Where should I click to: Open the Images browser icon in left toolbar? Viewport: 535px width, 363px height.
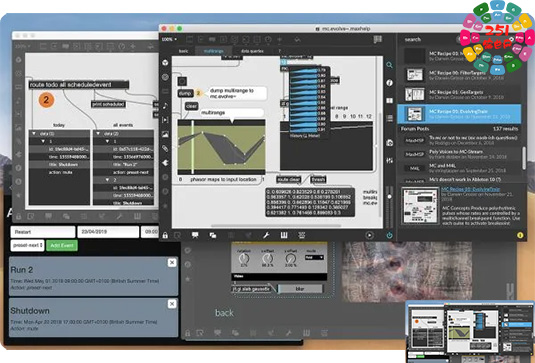pyautogui.click(x=165, y=134)
